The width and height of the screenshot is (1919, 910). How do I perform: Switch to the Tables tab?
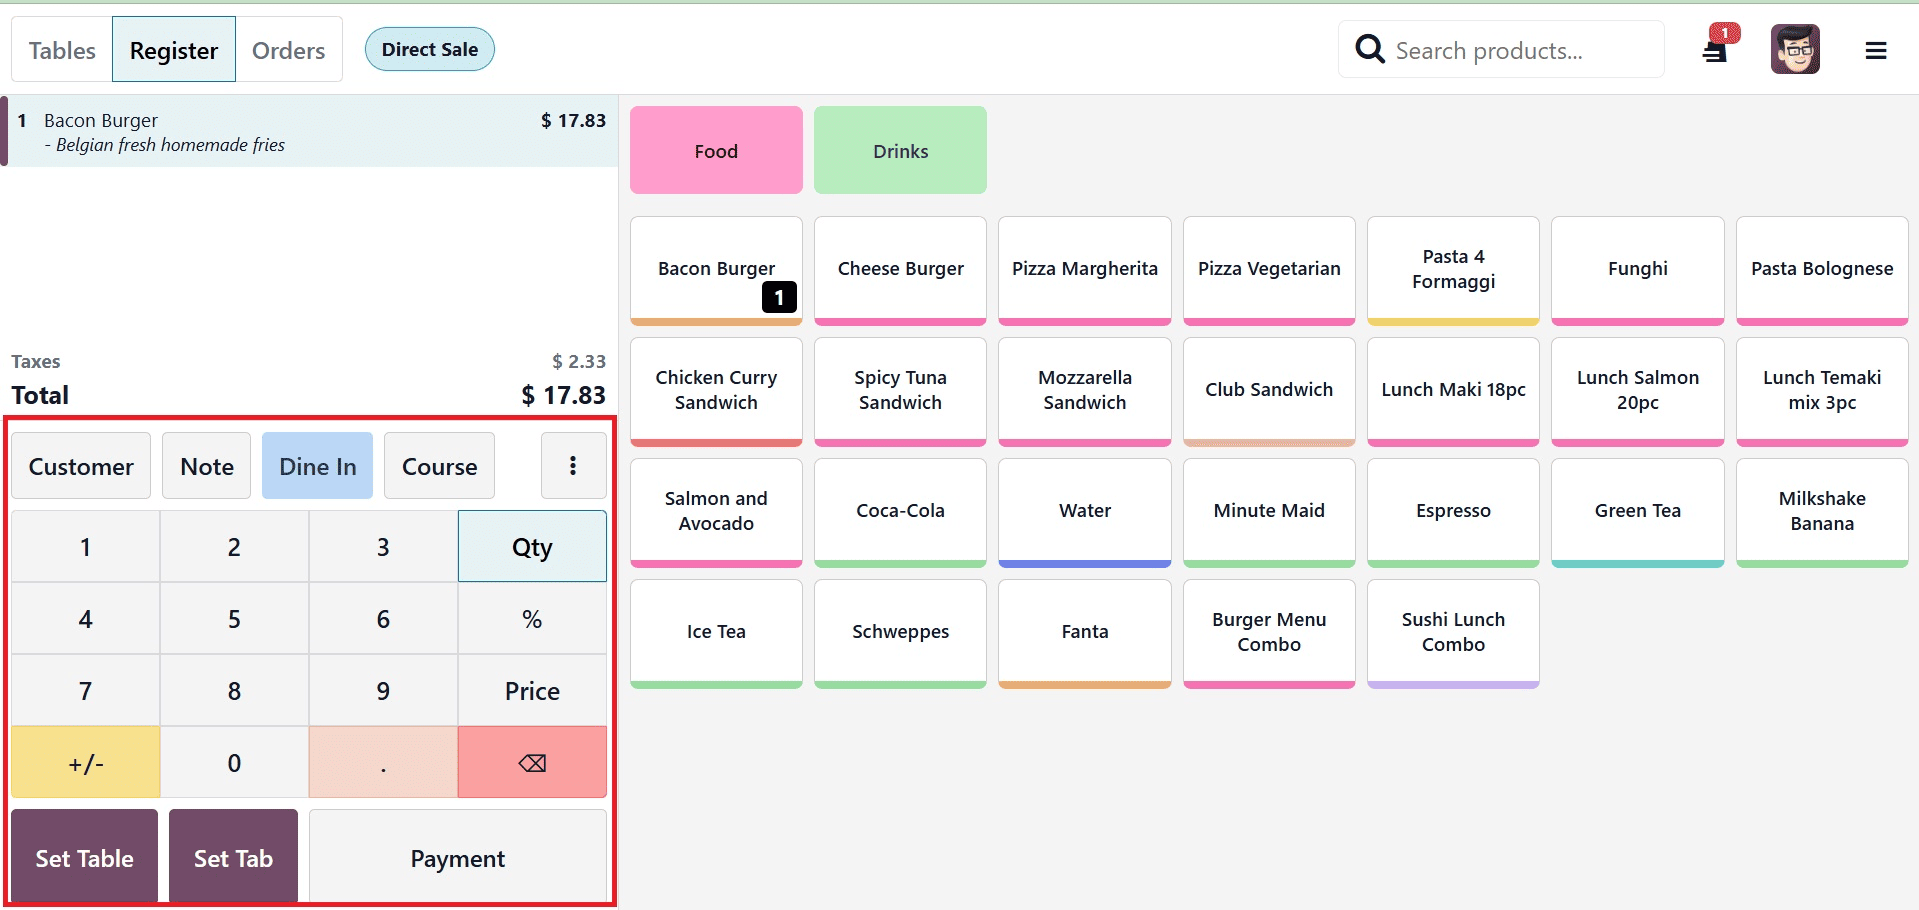(x=61, y=49)
